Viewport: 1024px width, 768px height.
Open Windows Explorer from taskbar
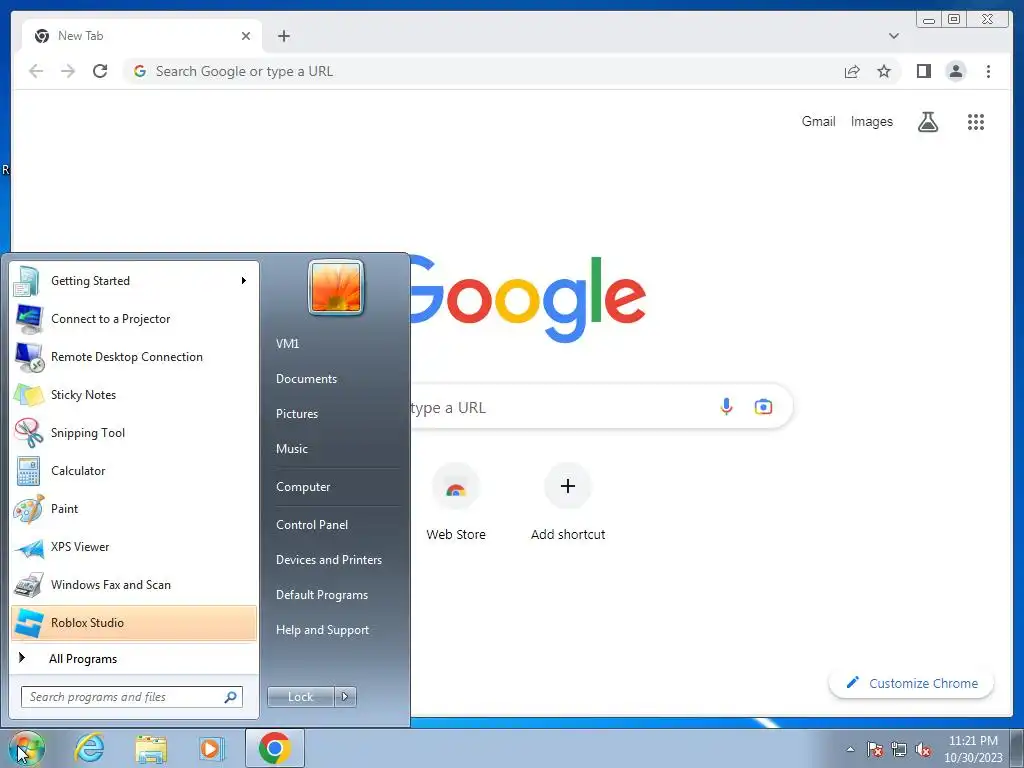(151, 748)
